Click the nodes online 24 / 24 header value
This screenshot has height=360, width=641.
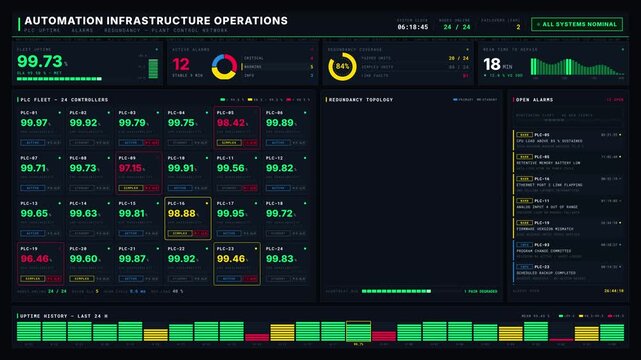[457, 27]
